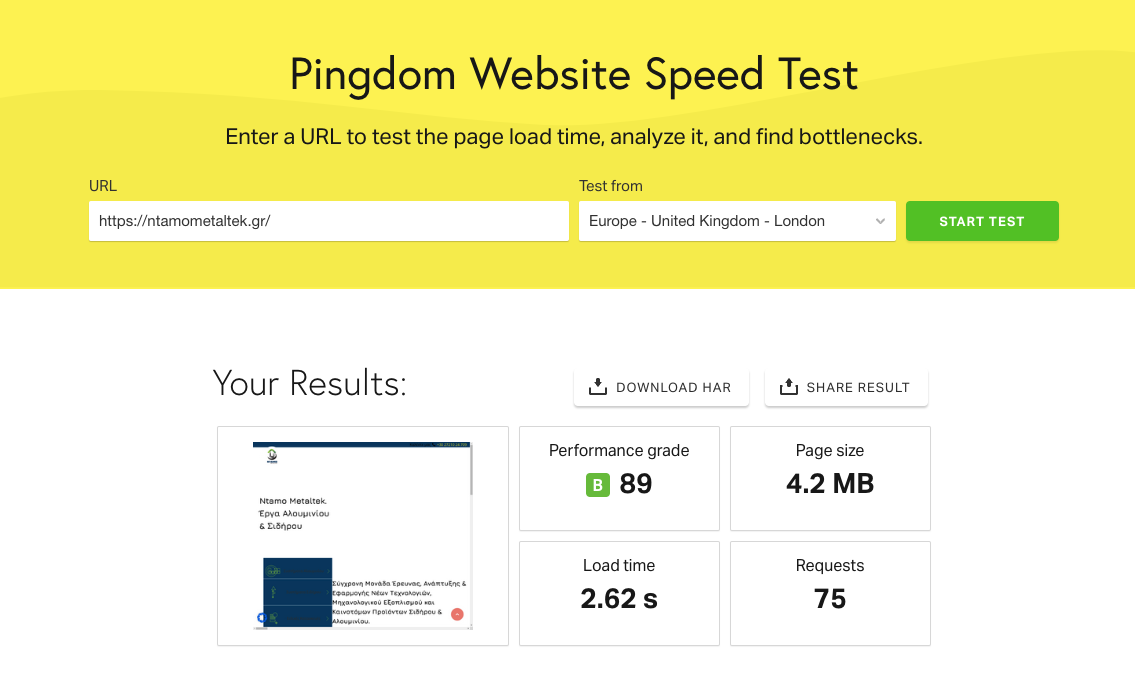The height and width of the screenshot is (679, 1135).
Task: Click the share icon on Share Result
Action: point(789,387)
